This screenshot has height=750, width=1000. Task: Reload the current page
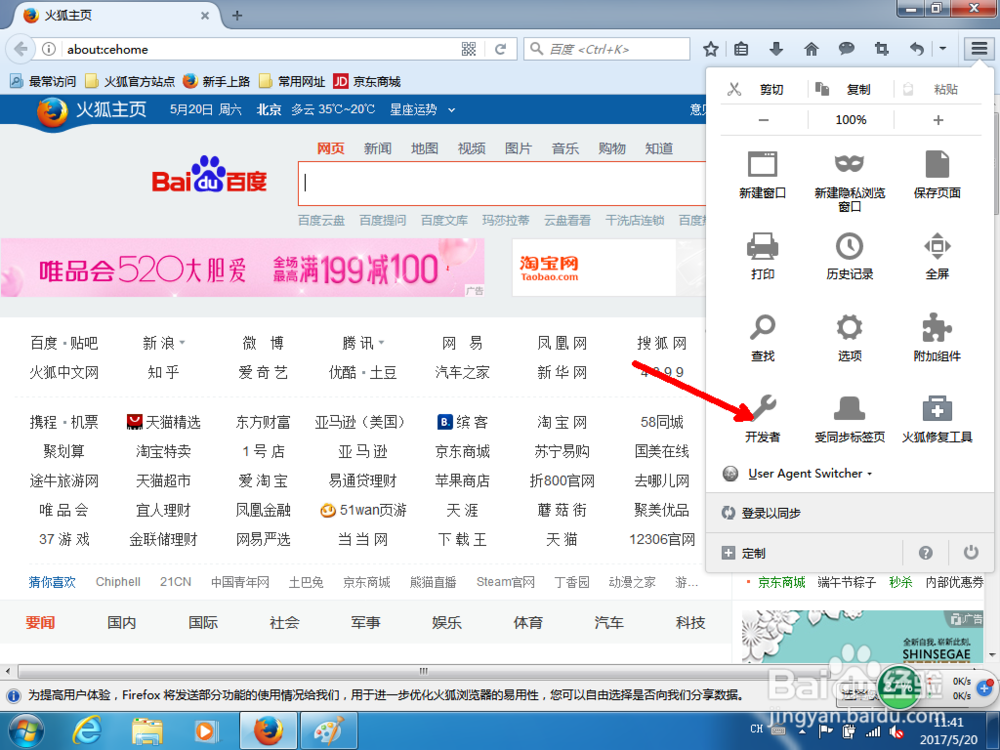click(x=501, y=49)
